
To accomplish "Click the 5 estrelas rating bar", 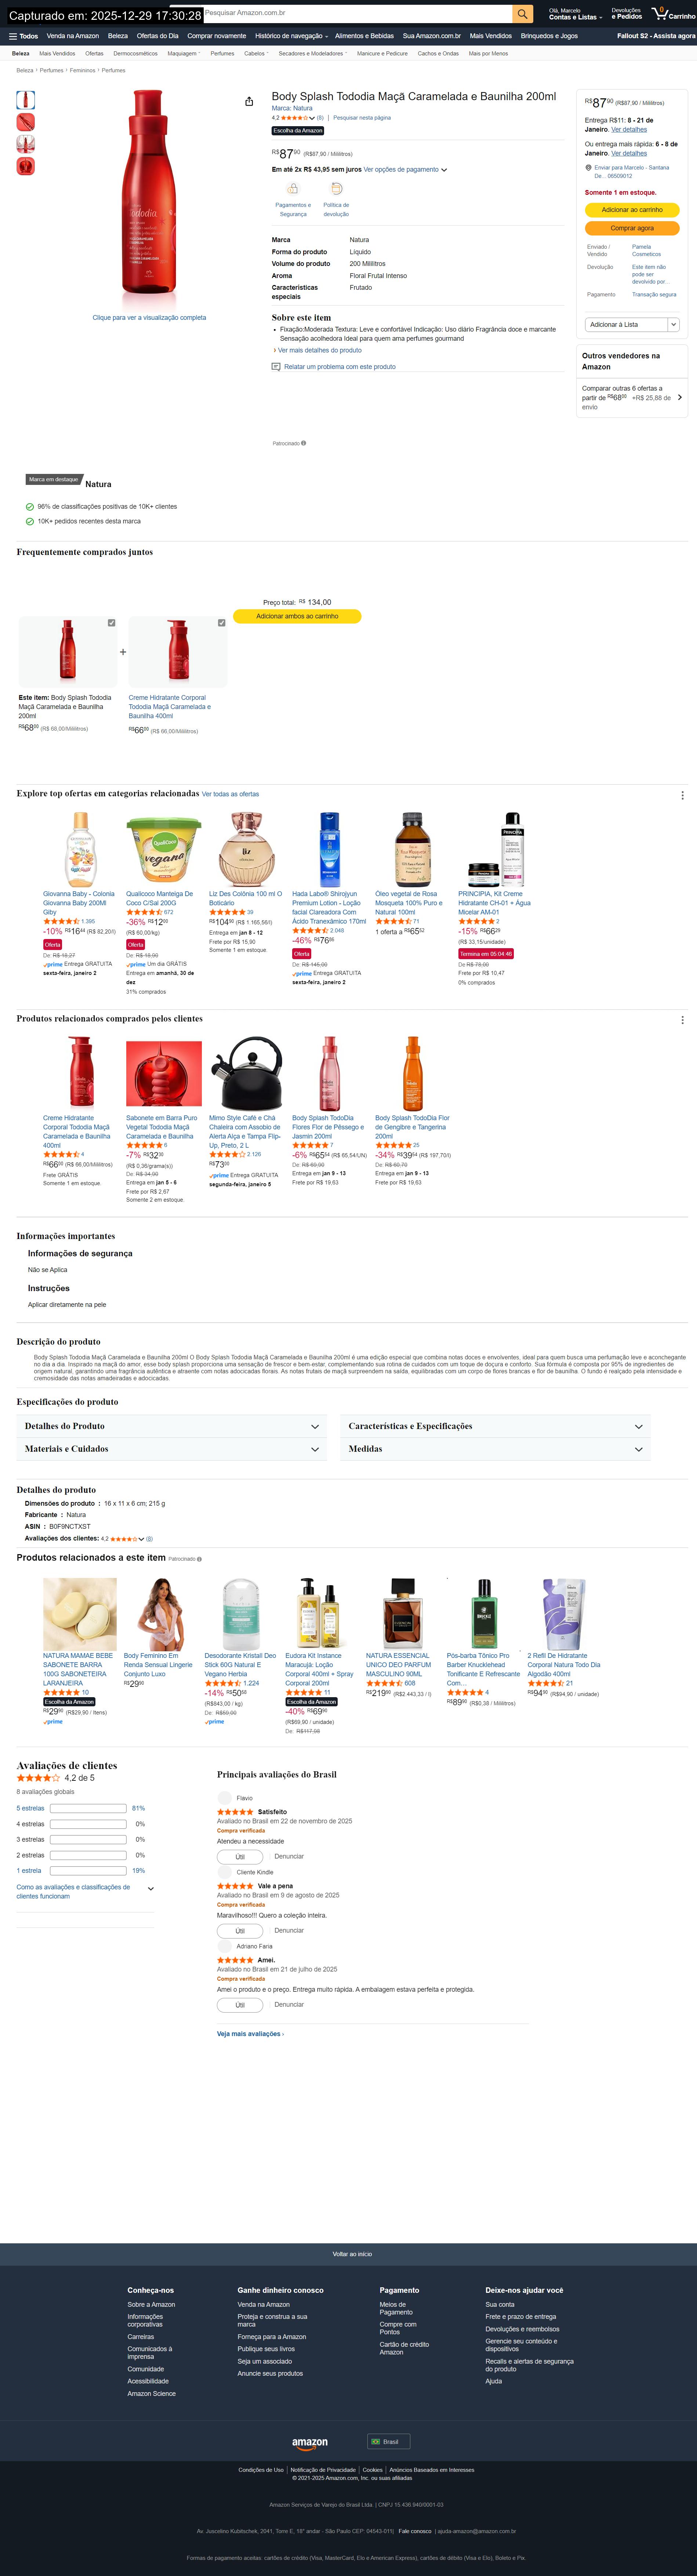I will pos(87,1808).
